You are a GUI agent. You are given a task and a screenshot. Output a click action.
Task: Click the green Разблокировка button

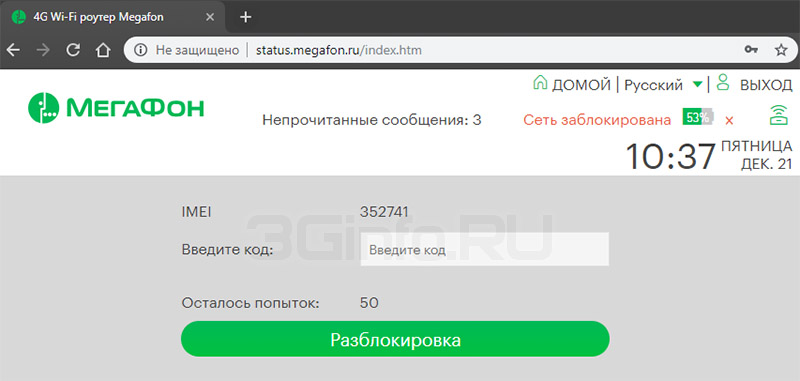(395, 339)
